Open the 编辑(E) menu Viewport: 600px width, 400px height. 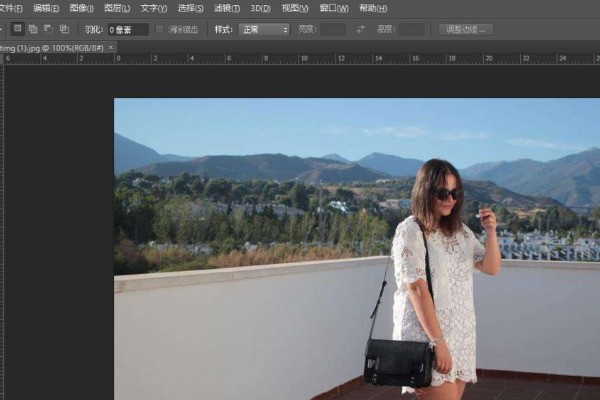47,8
